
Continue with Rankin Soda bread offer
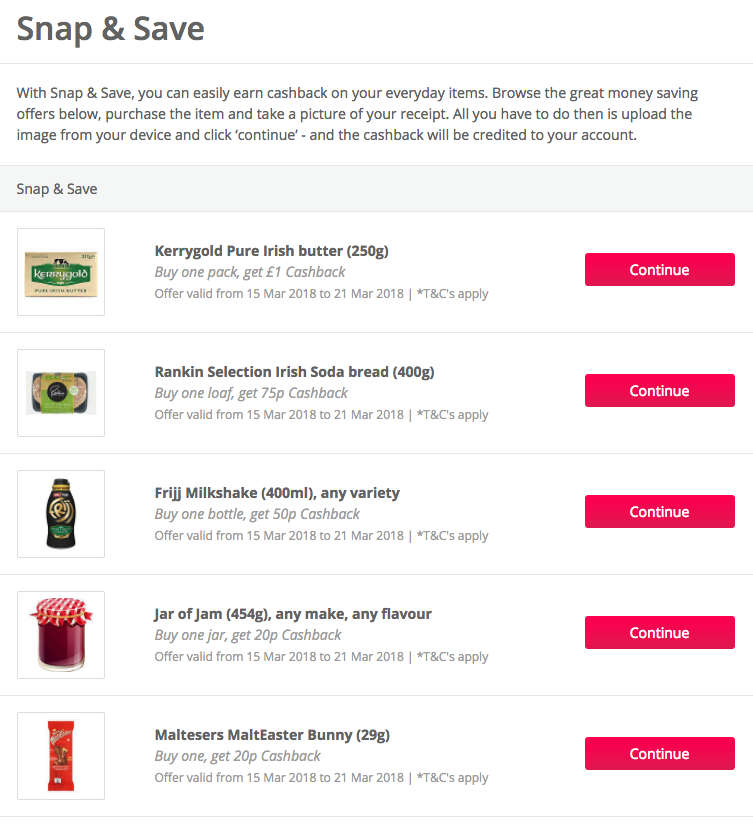click(x=660, y=390)
